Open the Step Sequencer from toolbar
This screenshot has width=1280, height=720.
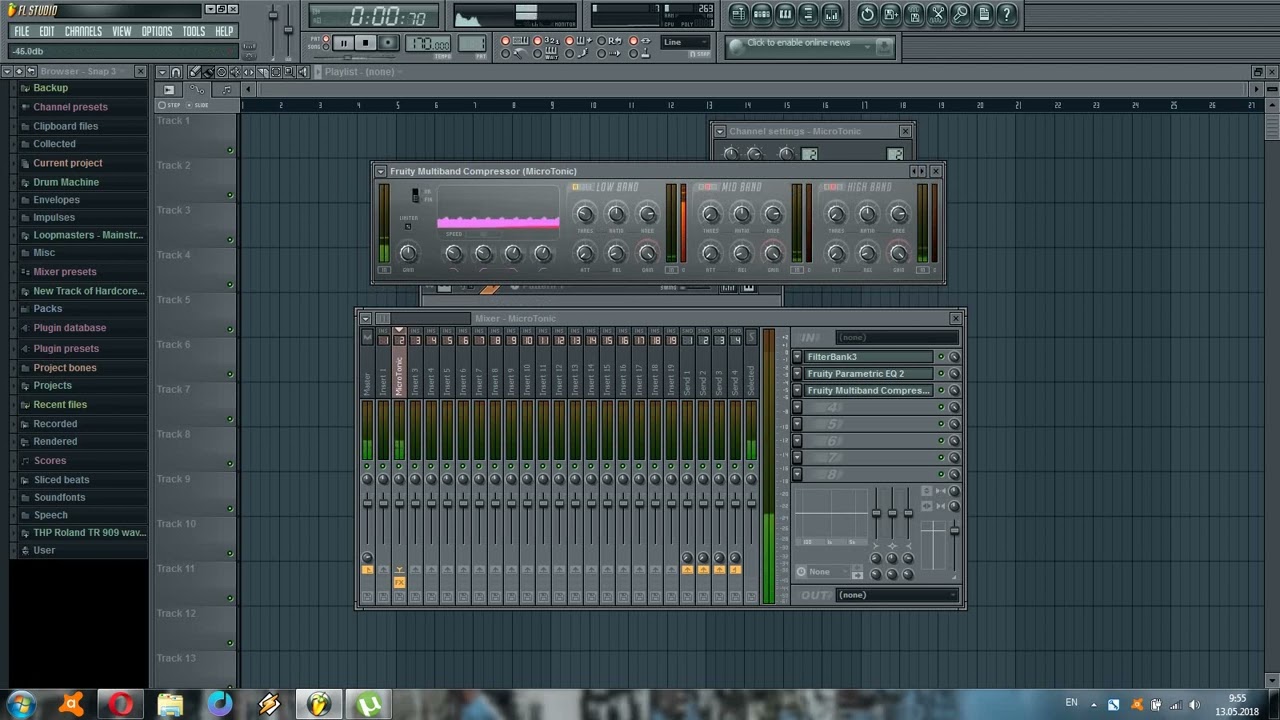762,14
